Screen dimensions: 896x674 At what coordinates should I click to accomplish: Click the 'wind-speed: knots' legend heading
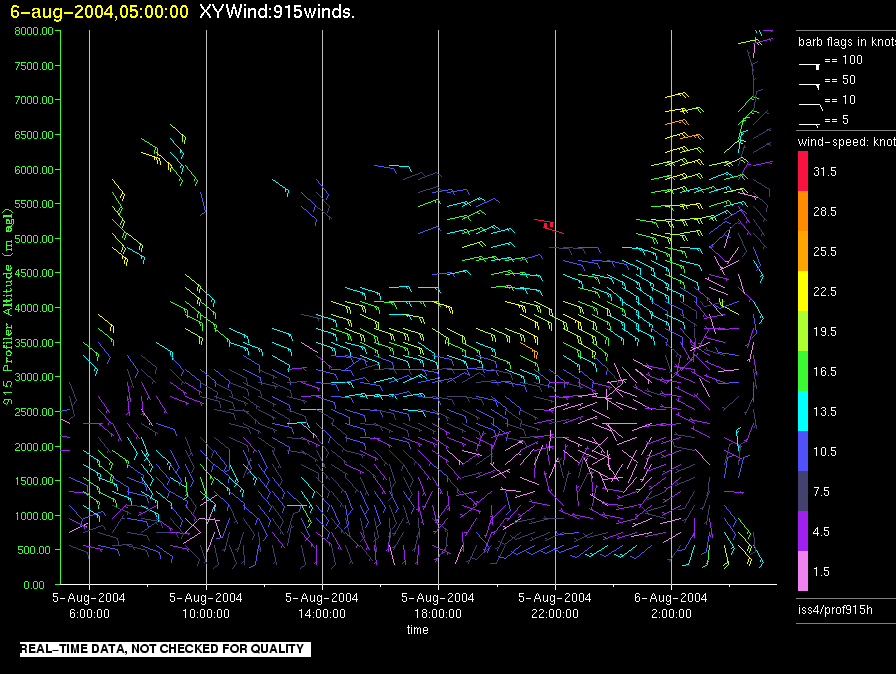click(x=847, y=142)
